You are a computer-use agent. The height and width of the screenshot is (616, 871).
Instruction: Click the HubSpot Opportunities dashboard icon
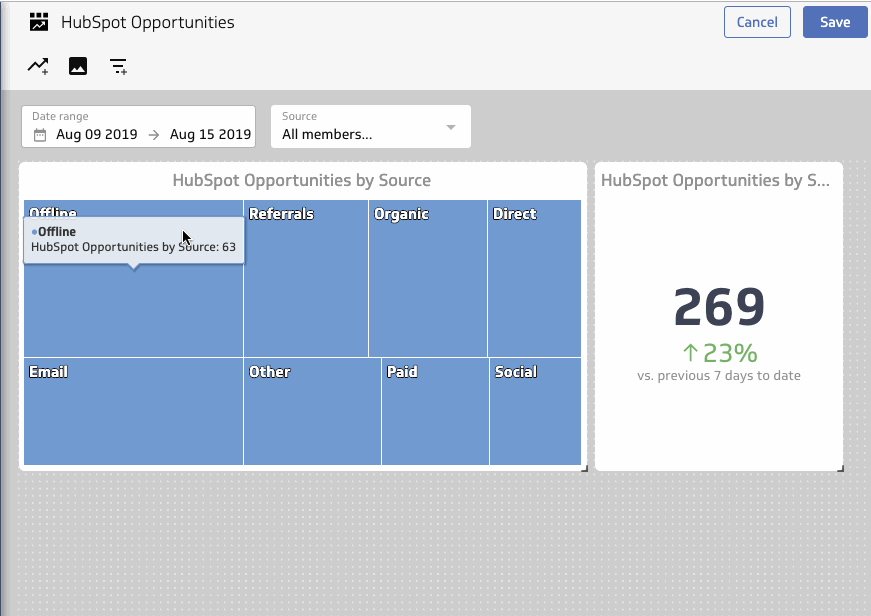pyautogui.click(x=39, y=20)
